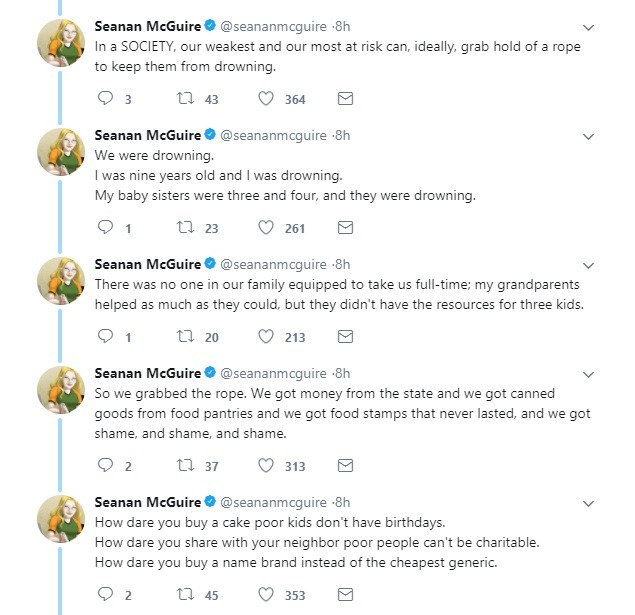Like the tweet with 364 likes
This screenshot has width=635, height=615.
(266, 98)
